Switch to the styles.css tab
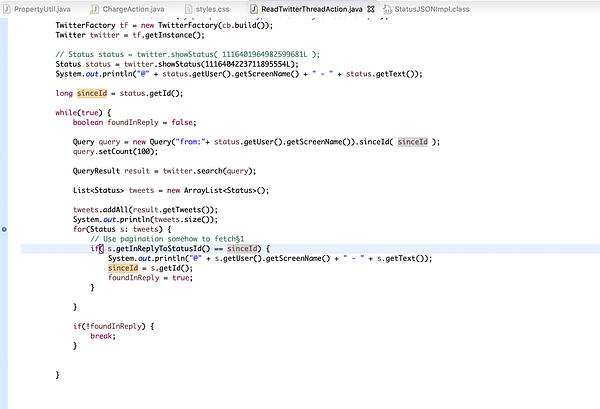This screenshot has height=409, width=600. pyautogui.click(x=212, y=9)
